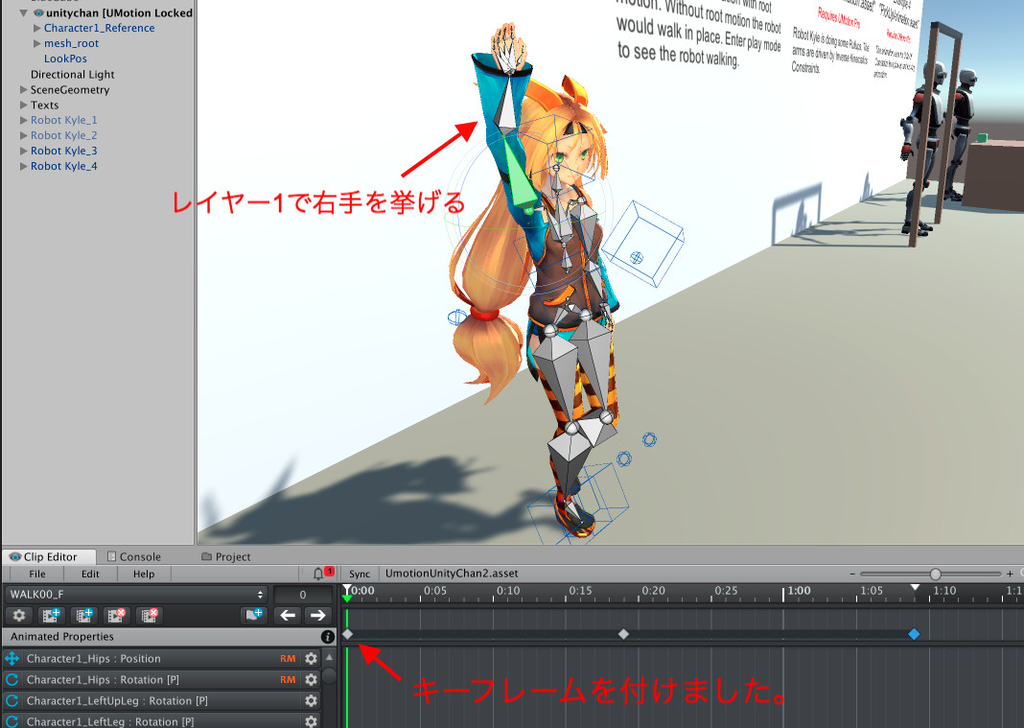
Task: Click the unitychan eye icon in hierarchy
Action: pyautogui.click(x=39, y=12)
